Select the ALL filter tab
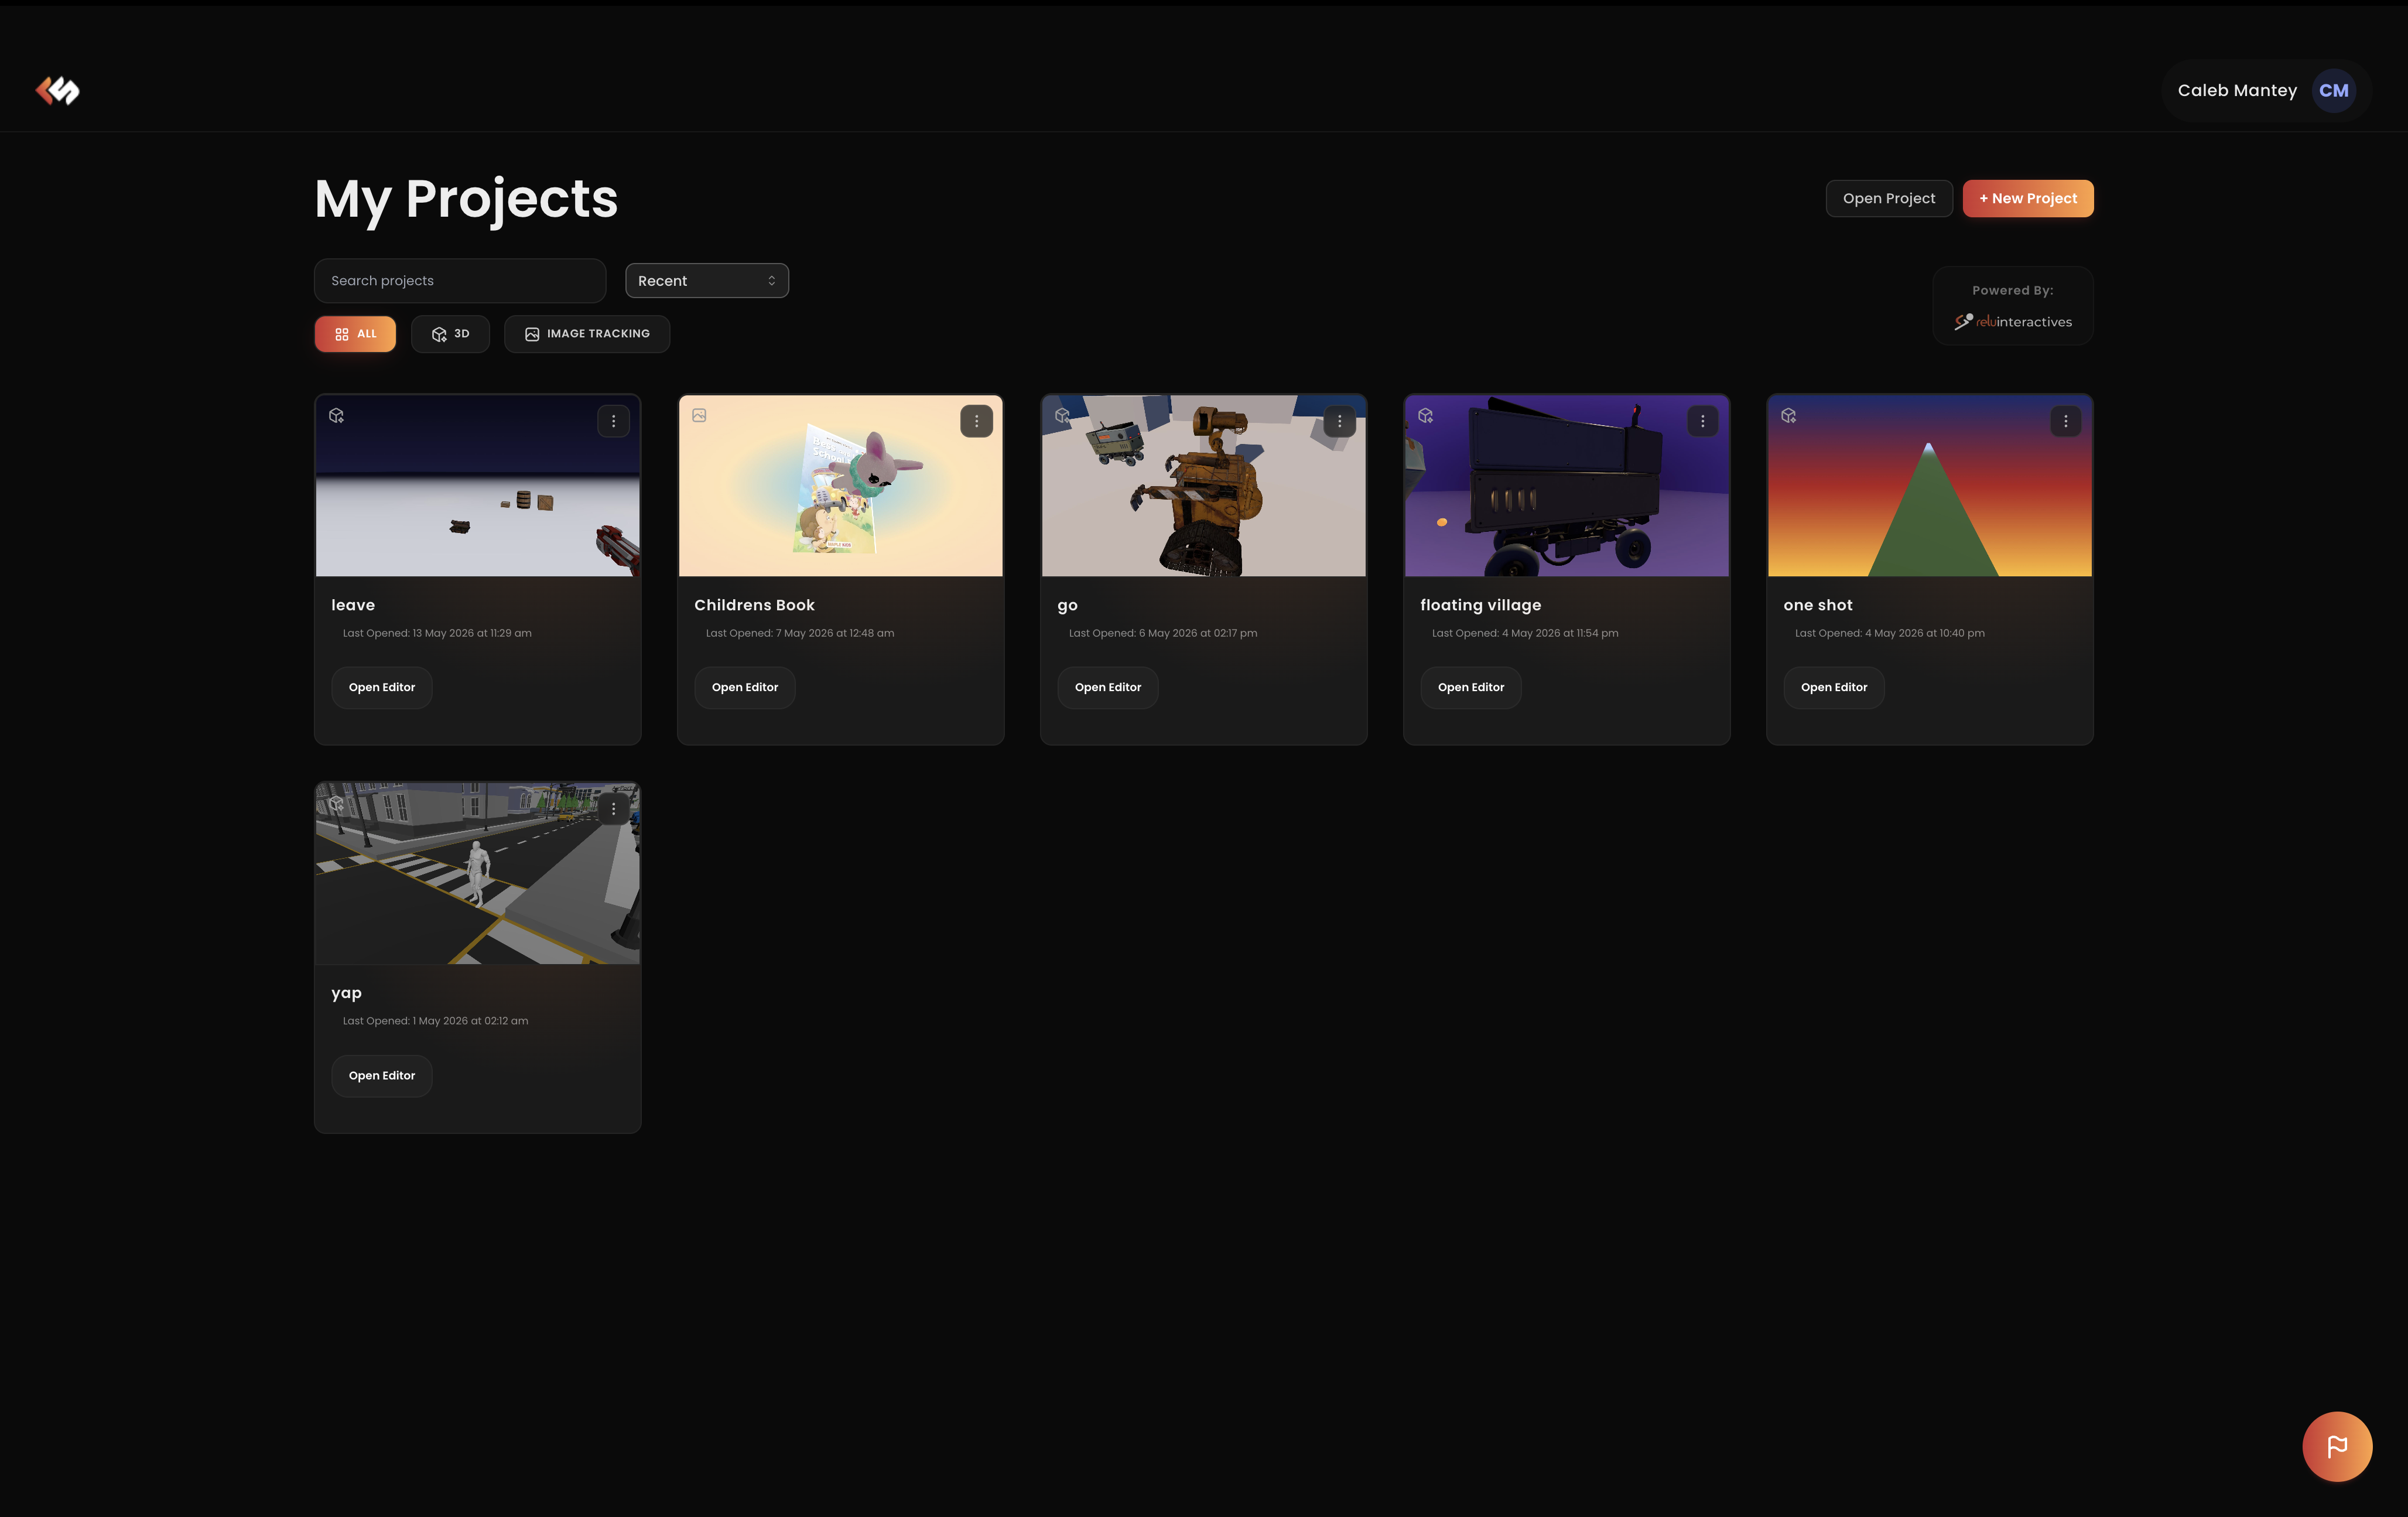The height and width of the screenshot is (1517, 2408). (x=355, y=334)
